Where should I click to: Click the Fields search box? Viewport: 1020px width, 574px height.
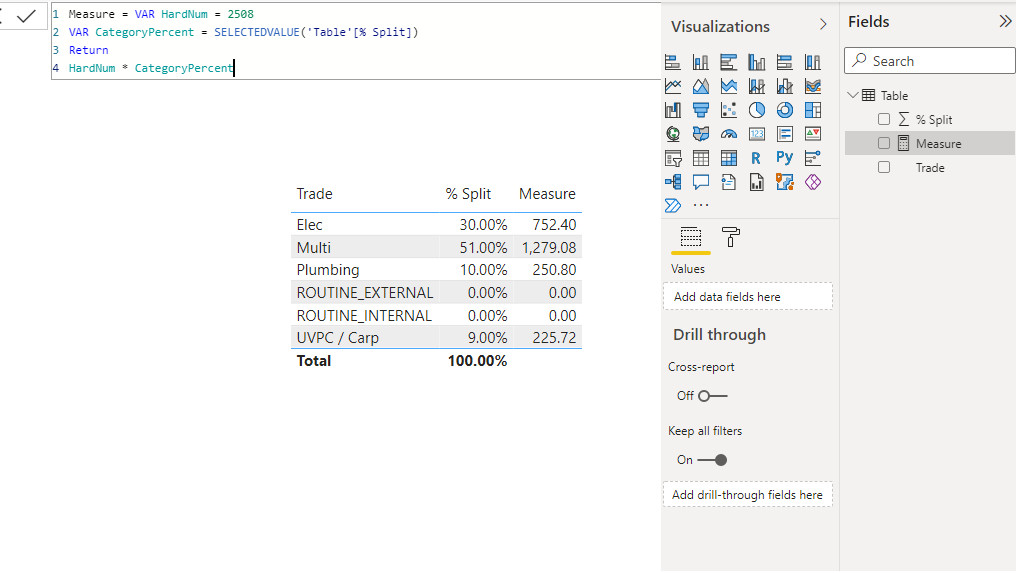pyautogui.click(x=930, y=61)
